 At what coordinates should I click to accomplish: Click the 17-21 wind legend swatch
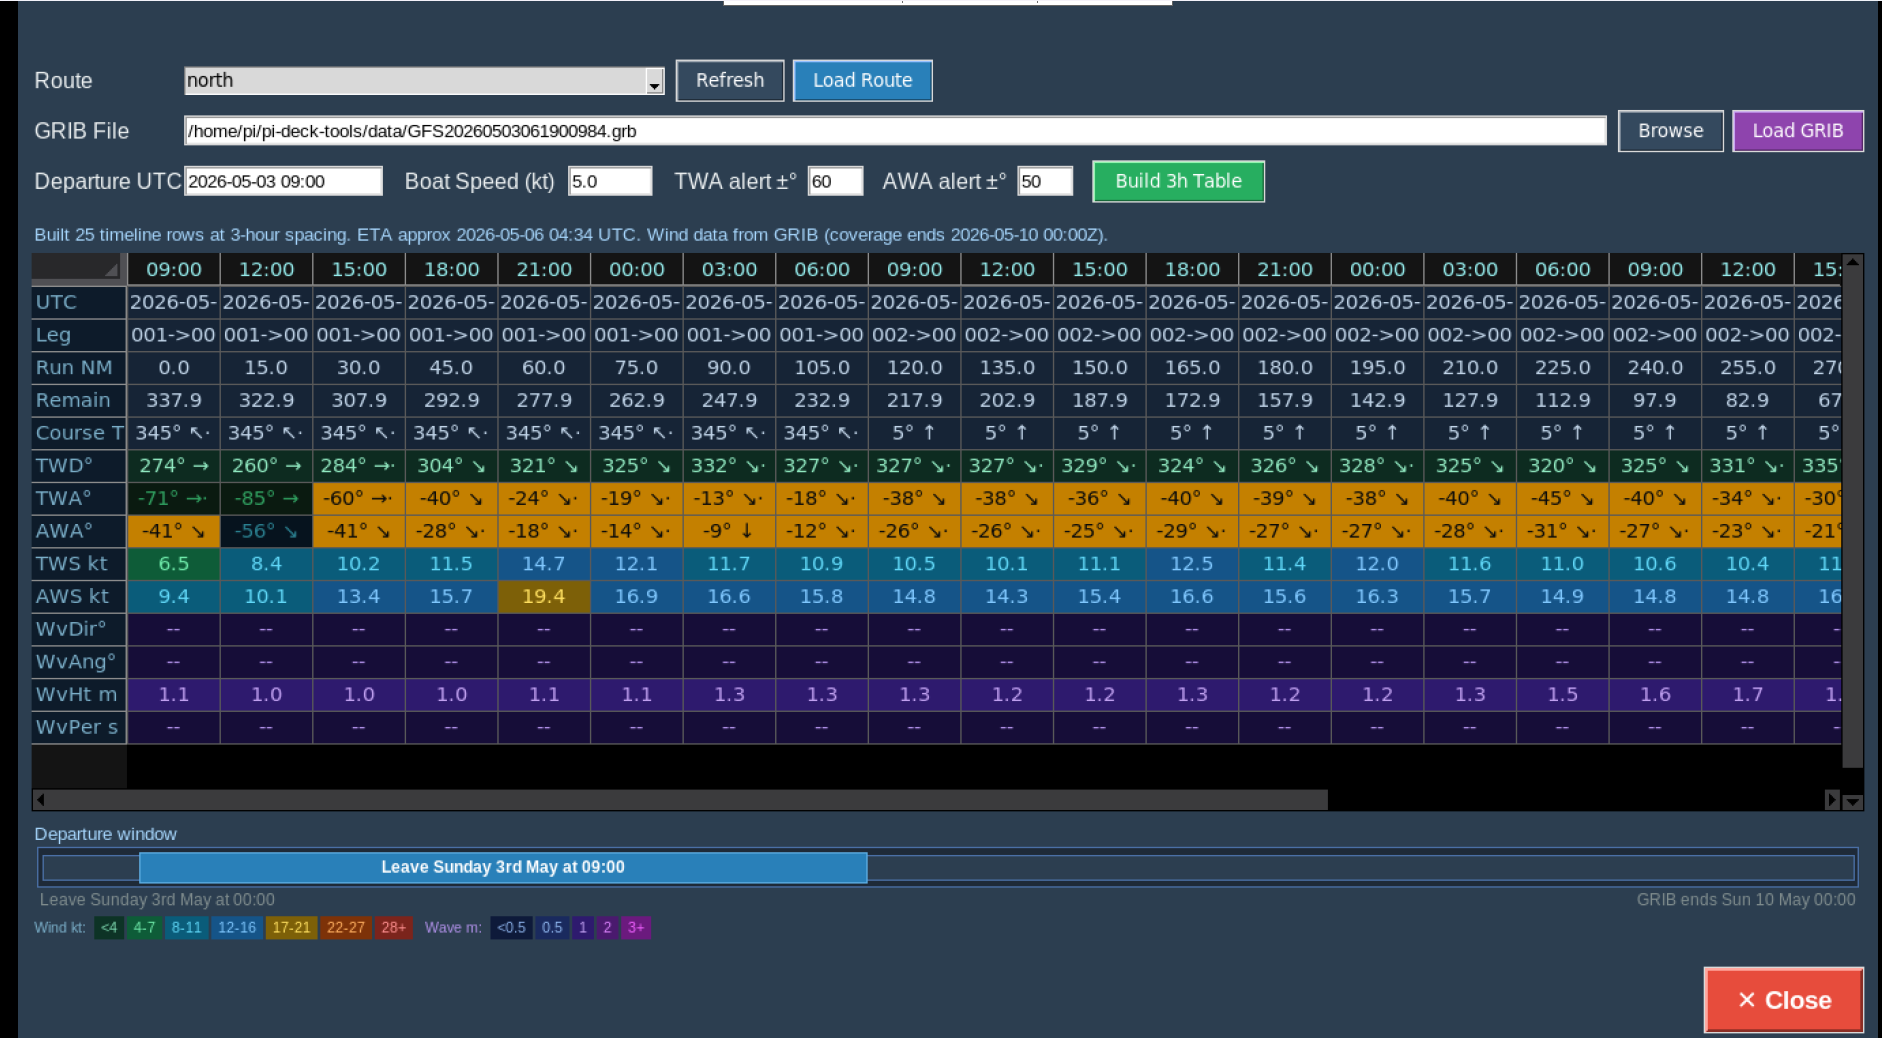tap(291, 928)
